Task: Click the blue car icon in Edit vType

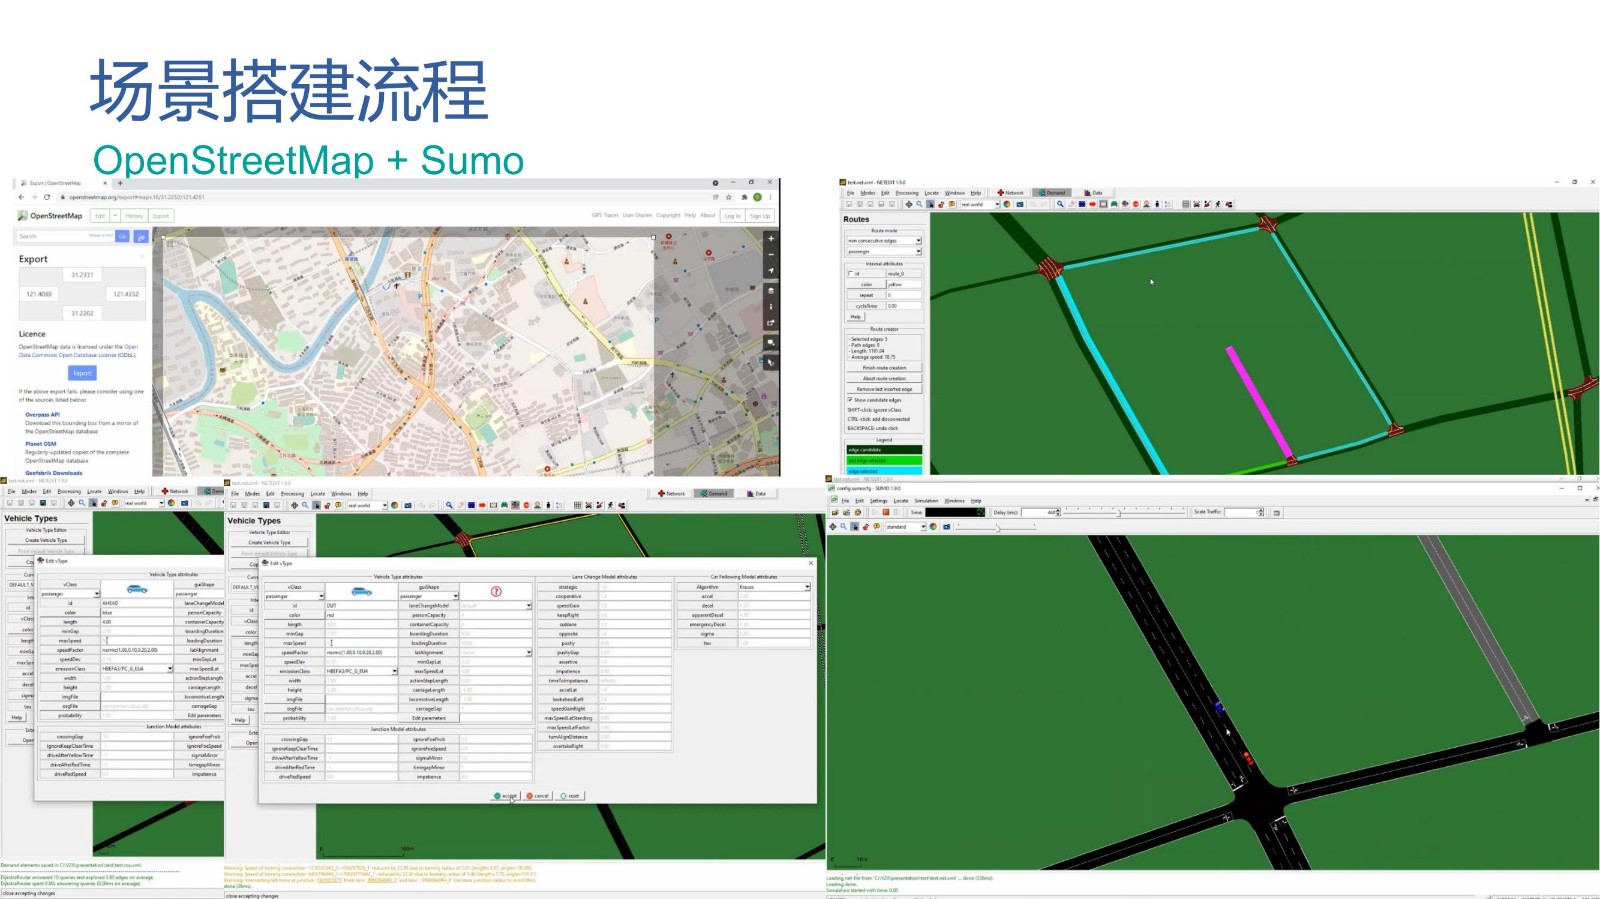Action: click(x=361, y=592)
